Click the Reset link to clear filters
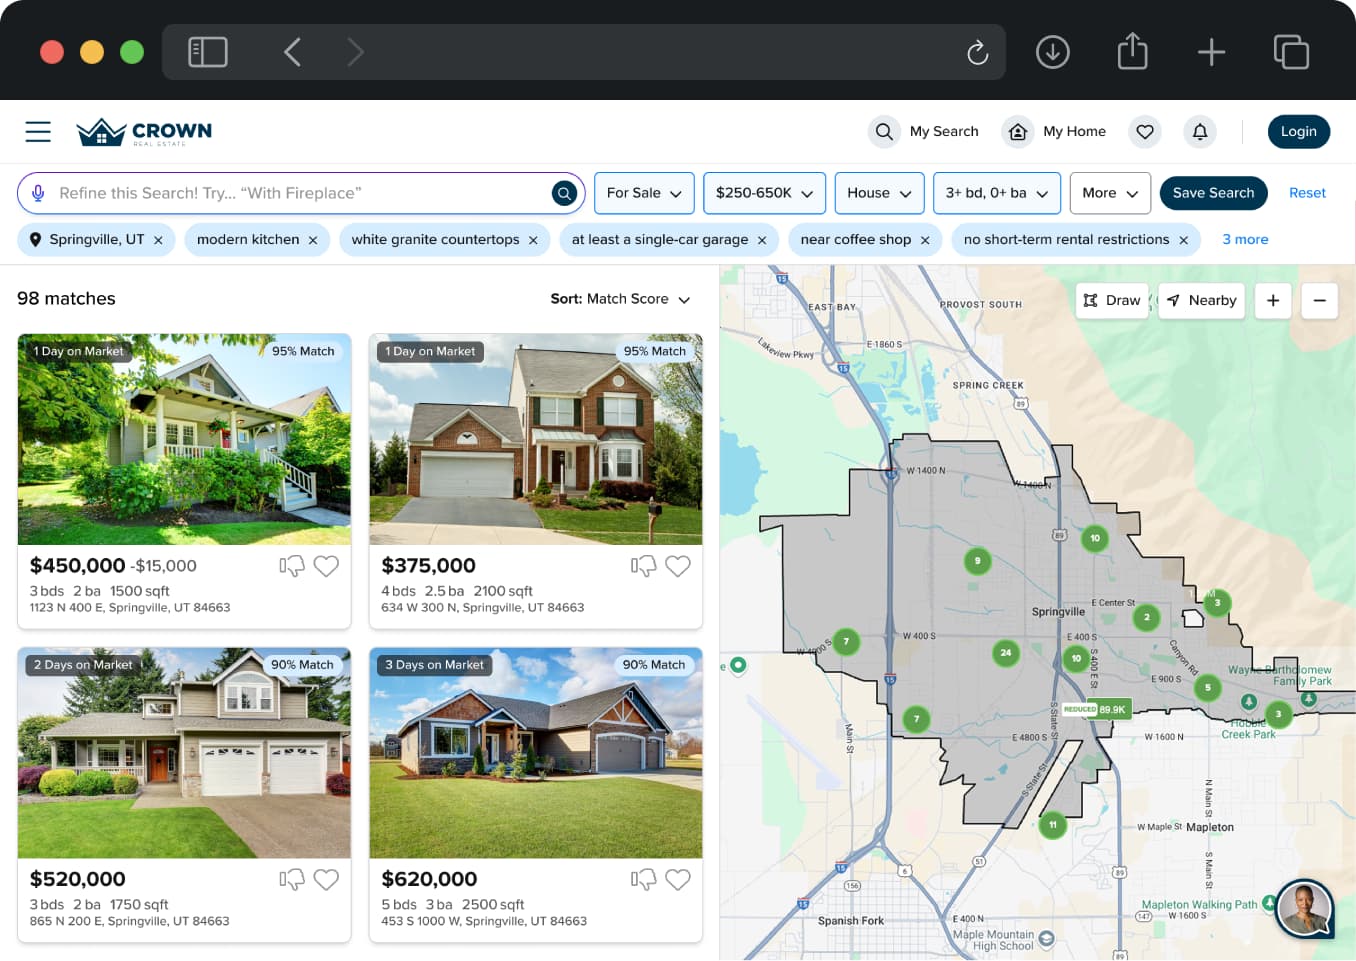 point(1307,193)
